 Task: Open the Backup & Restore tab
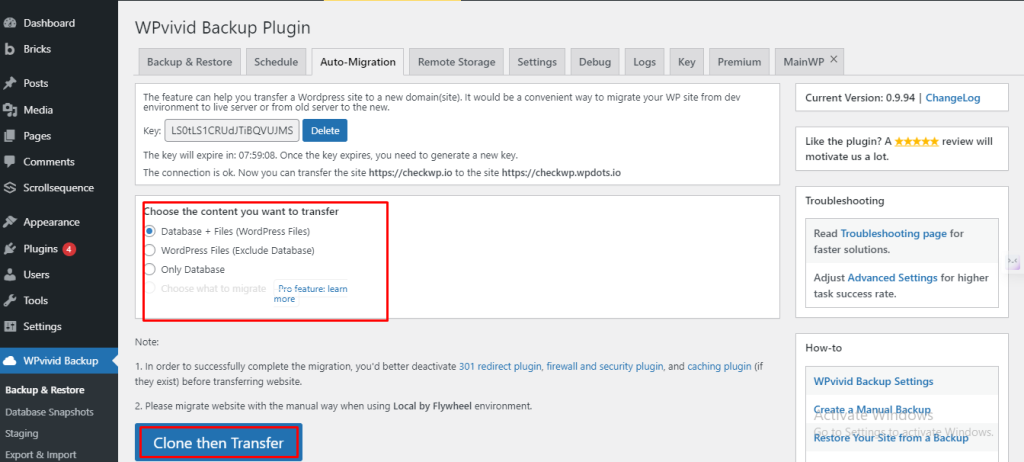tap(189, 62)
